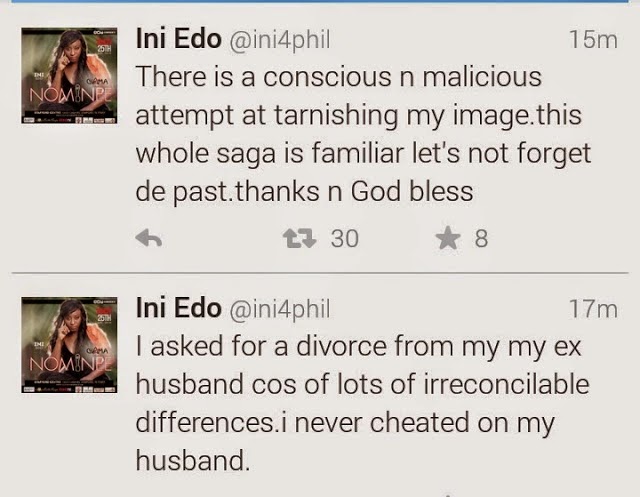
Task: Click the 17m timestamp
Action: pyautogui.click(x=592, y=310)
